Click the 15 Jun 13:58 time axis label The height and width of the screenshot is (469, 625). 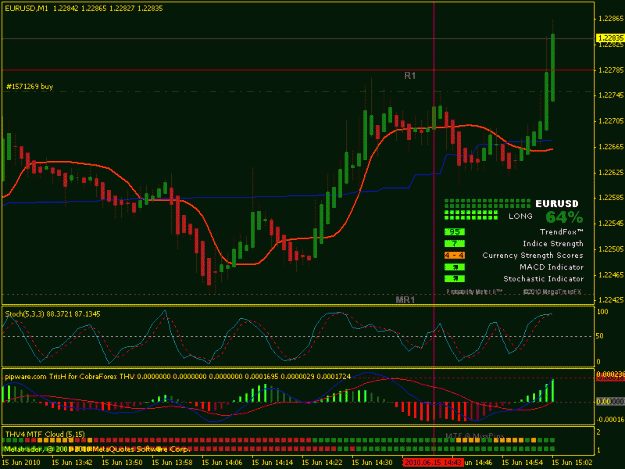pos(172,463)
